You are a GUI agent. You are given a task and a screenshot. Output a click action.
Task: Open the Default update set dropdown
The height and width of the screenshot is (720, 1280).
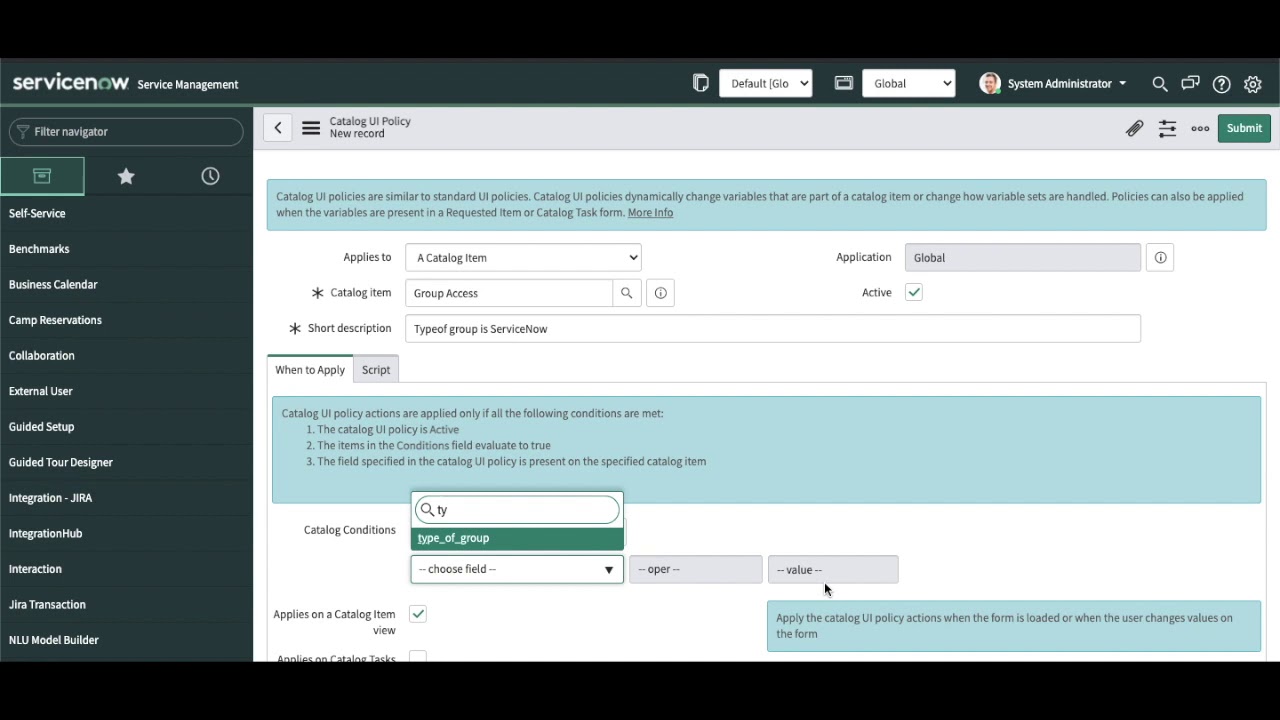(x=765, y=83)
